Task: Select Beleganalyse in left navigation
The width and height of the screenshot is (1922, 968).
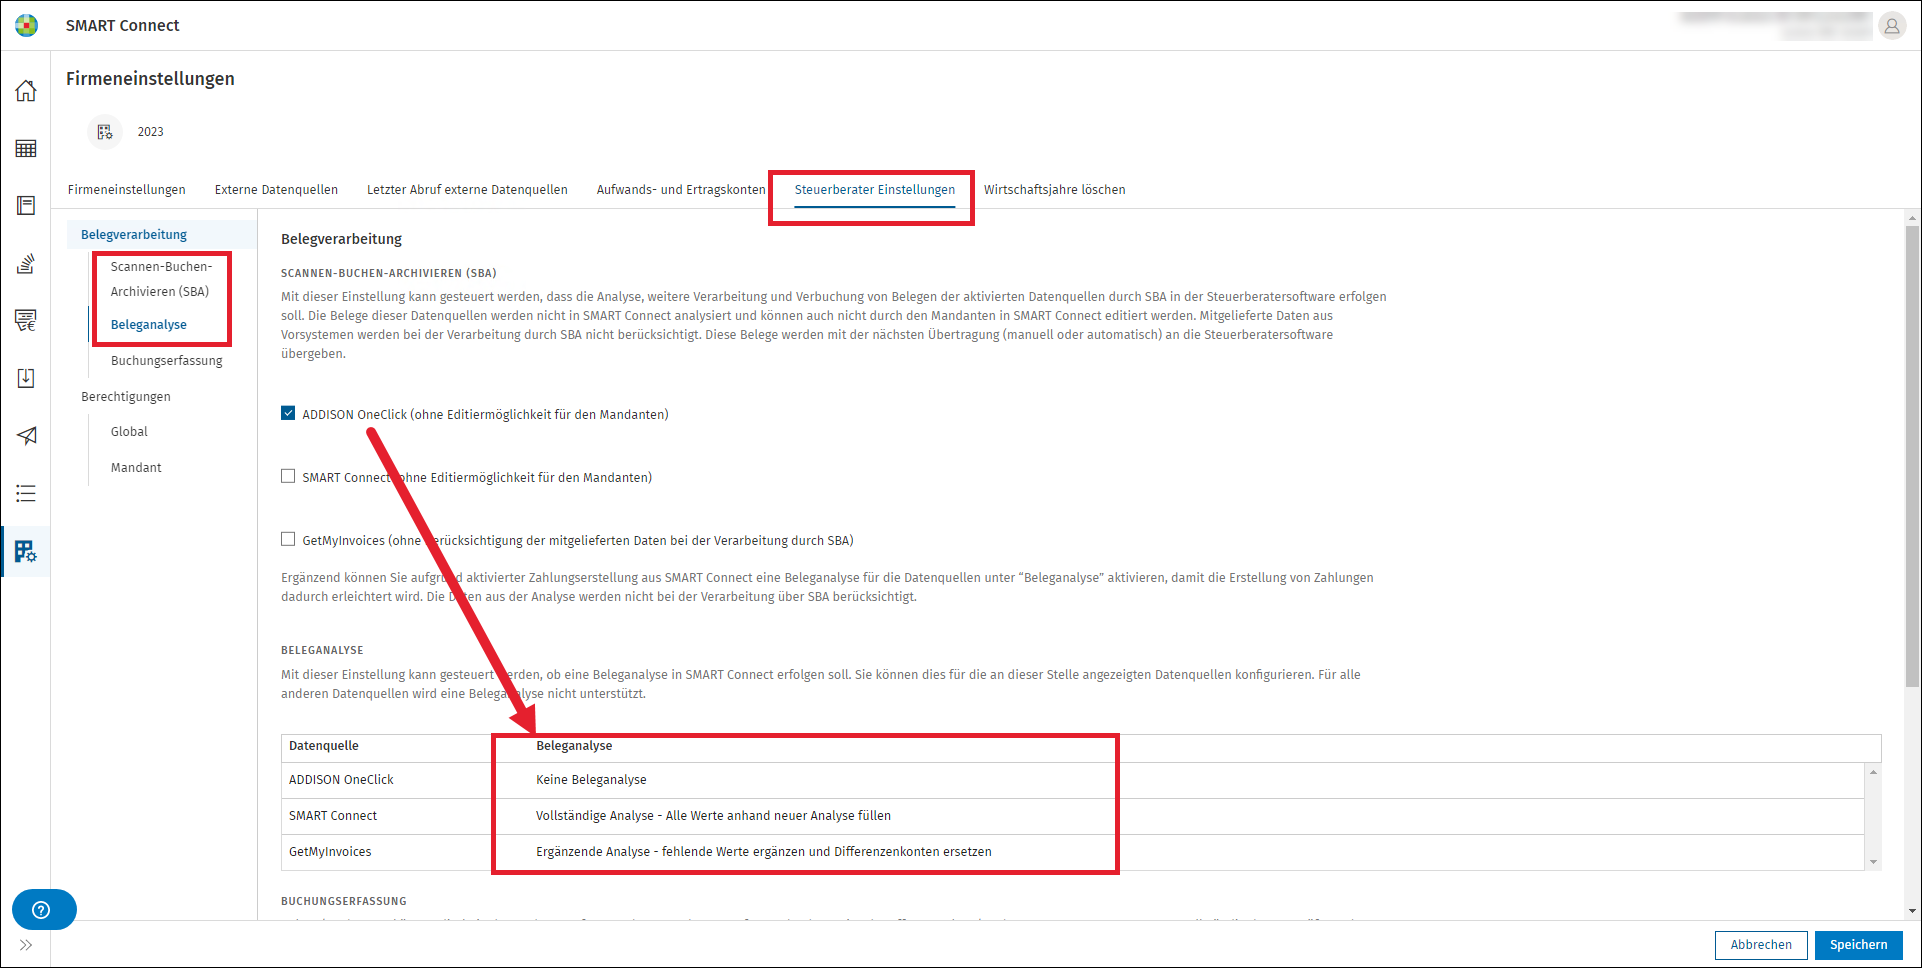Action: click(149, 325)
